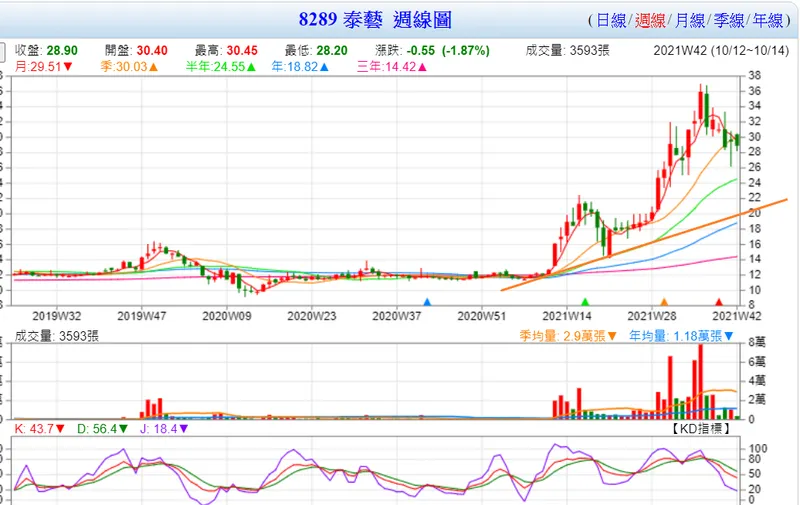Click the 三年:14.42 three-year average value
The height and width of the screenshot is (505, 800).
click(391, 67)
